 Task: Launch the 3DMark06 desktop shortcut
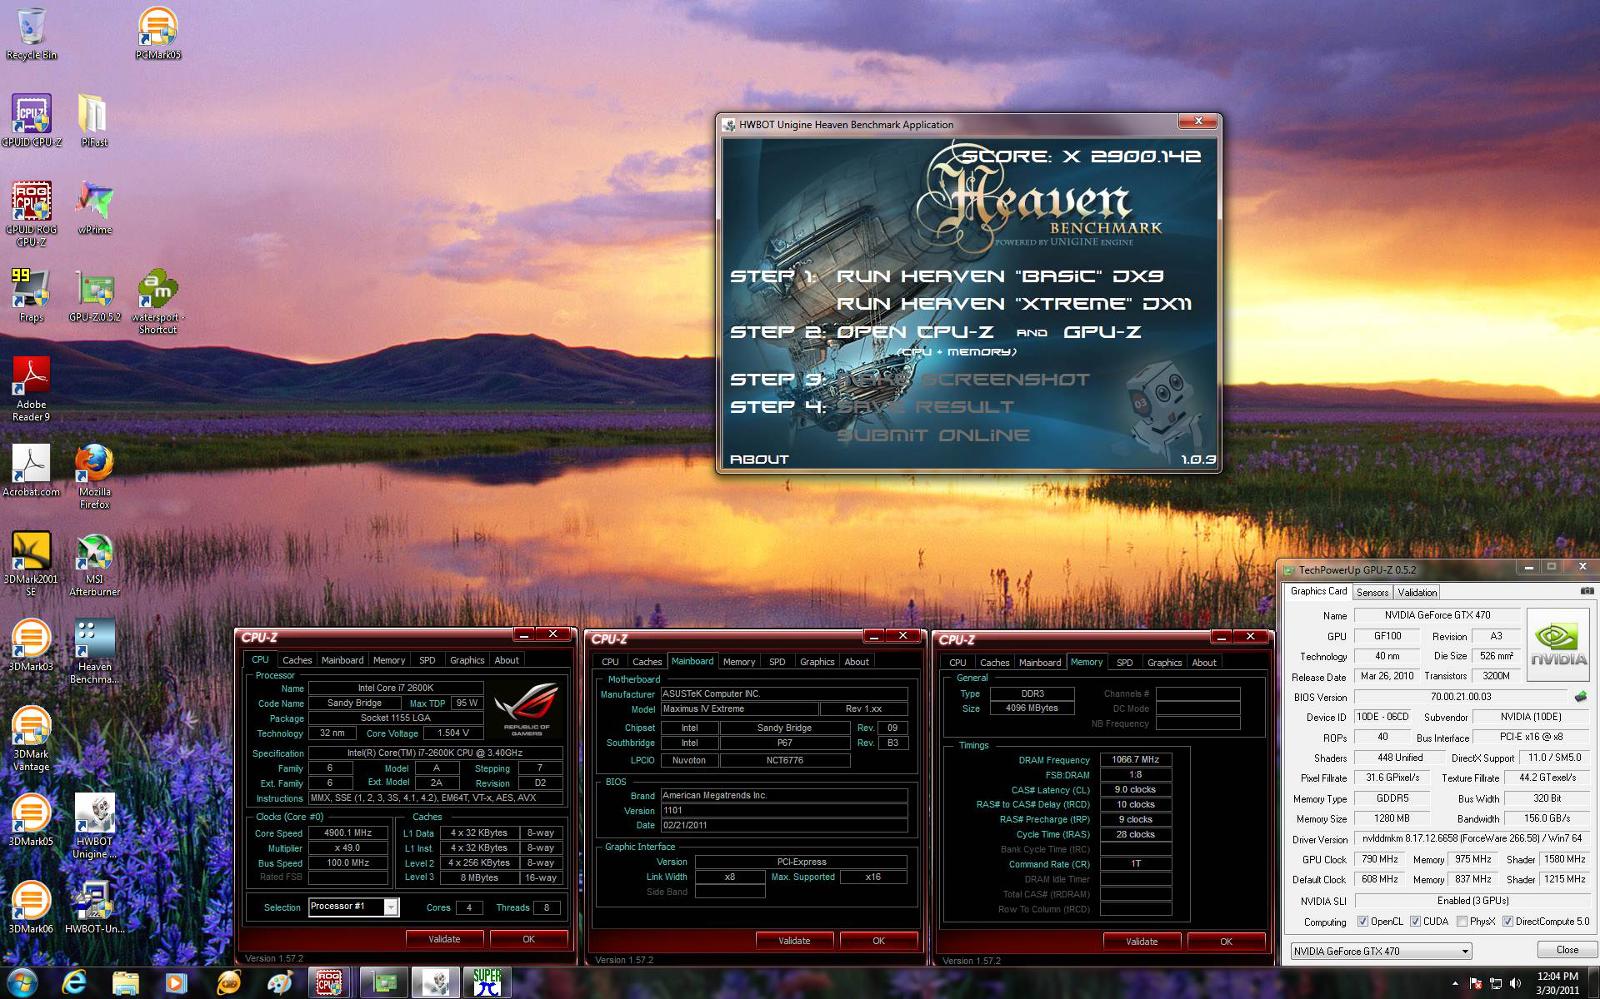click(x=31, y=907)
